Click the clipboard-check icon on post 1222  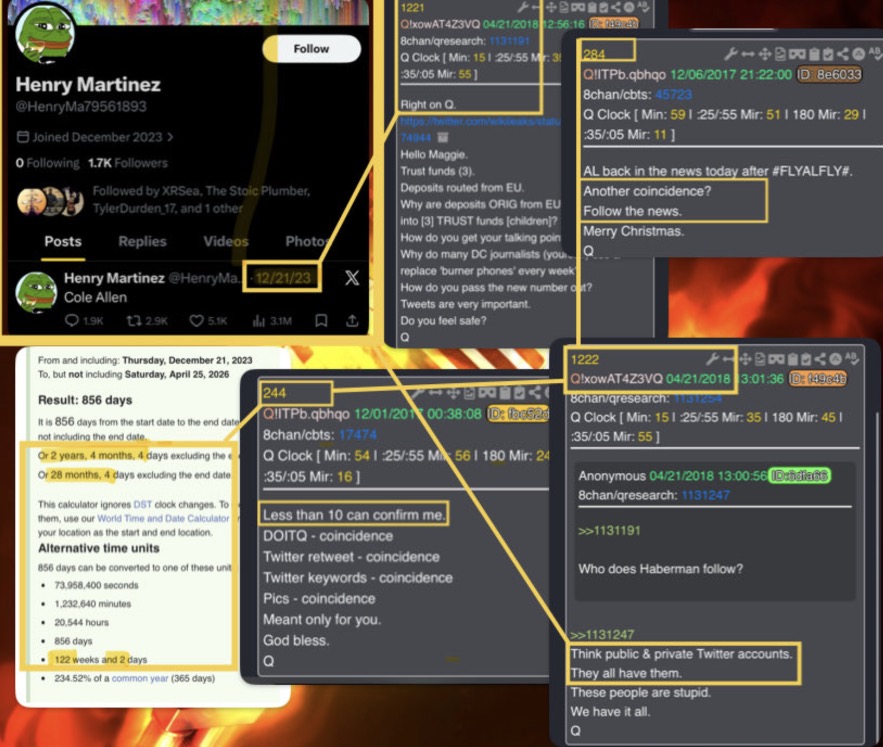[x=806, y=359]
